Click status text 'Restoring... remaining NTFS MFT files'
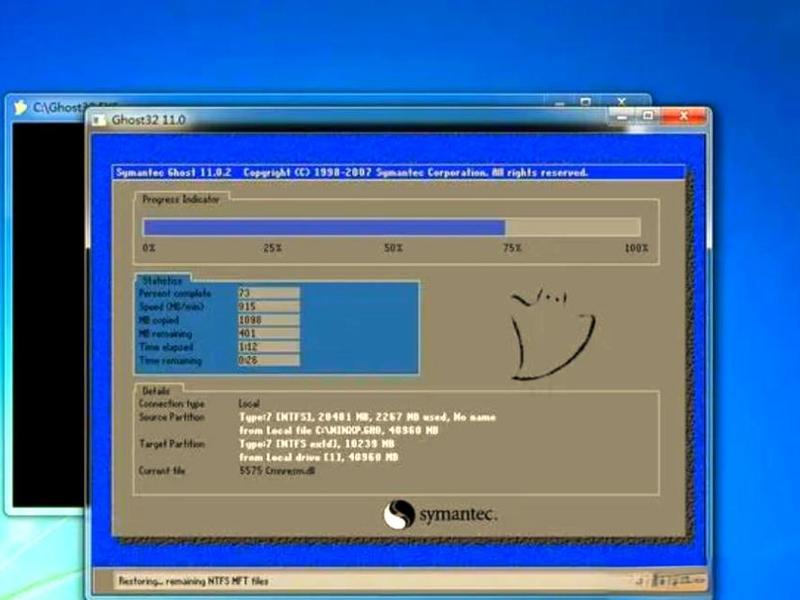The width and height of the screenshot is (800, 600). (x=193, y=581)
